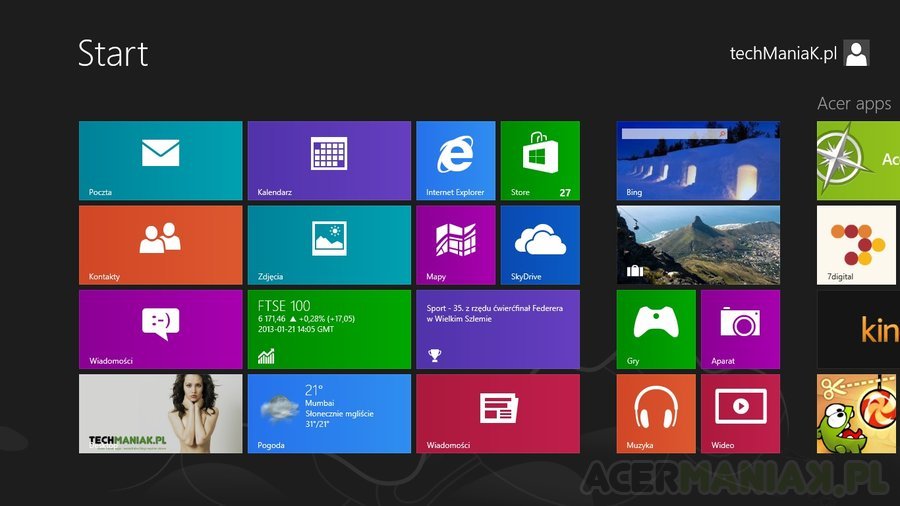Open the Pogoda weather tile
This screenshot has width=900, height=506.
(329, 414)
